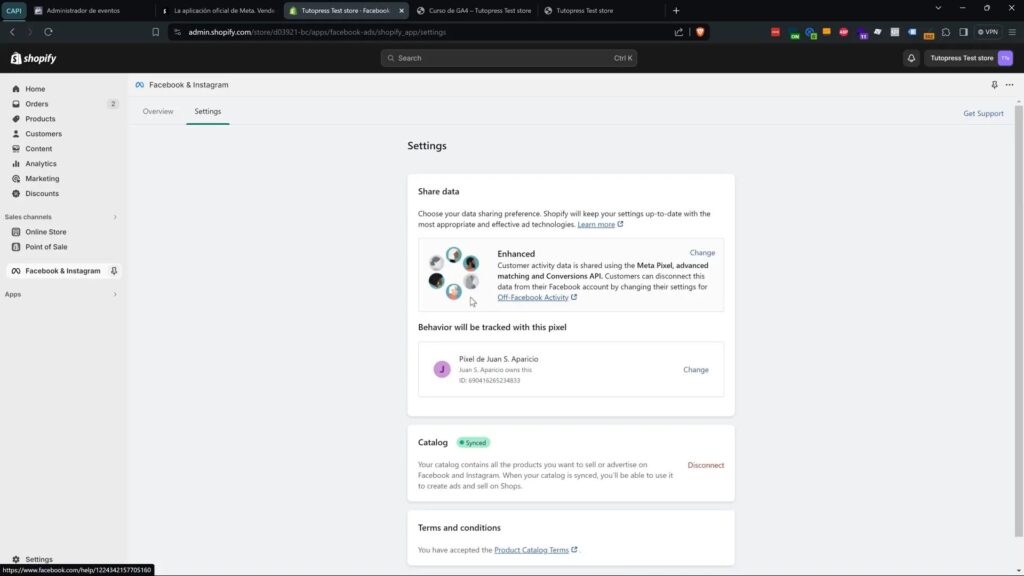
Task: Reload the current page
Action: click(x=48, y=32)
